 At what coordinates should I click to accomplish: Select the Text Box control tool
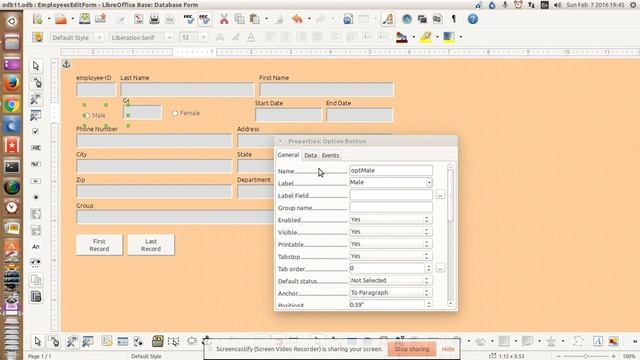[x=36, y=148]
